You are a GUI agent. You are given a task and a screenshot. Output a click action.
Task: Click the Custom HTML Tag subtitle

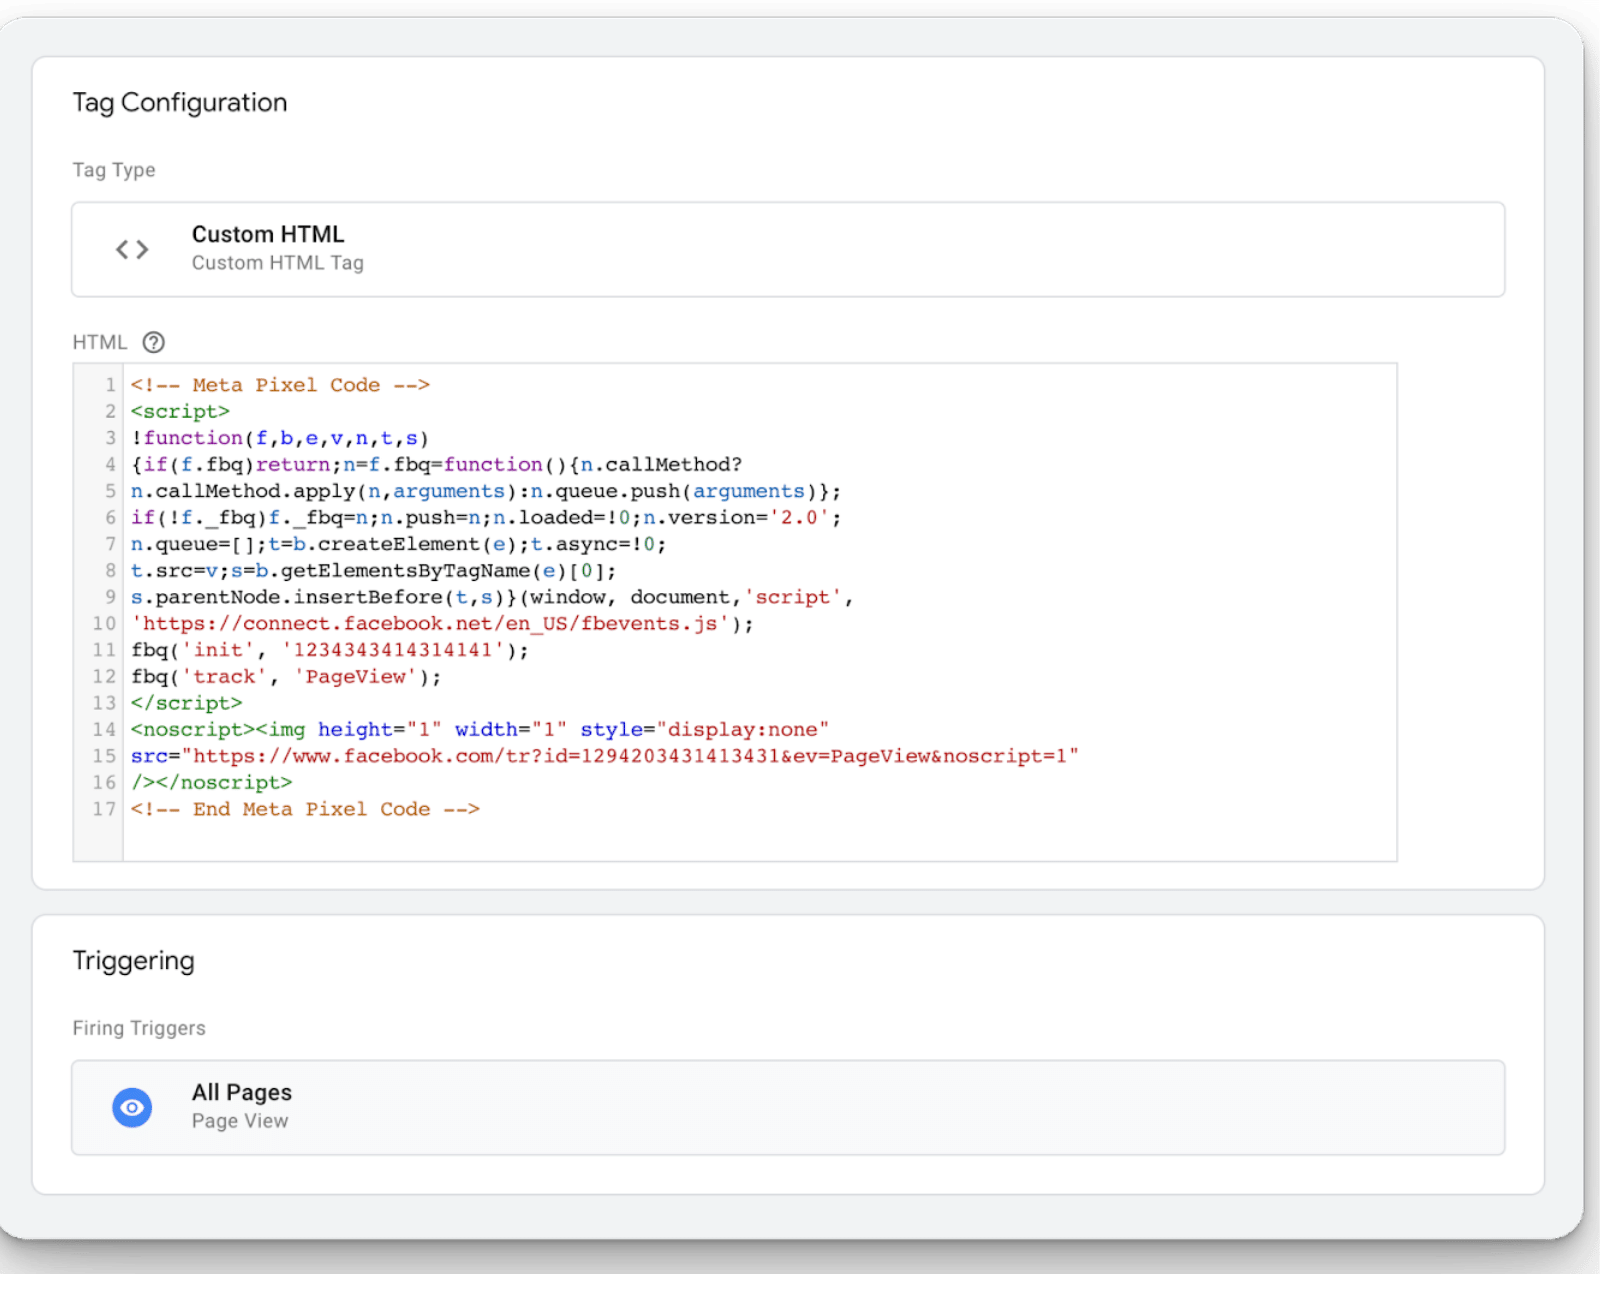[278, 263]
